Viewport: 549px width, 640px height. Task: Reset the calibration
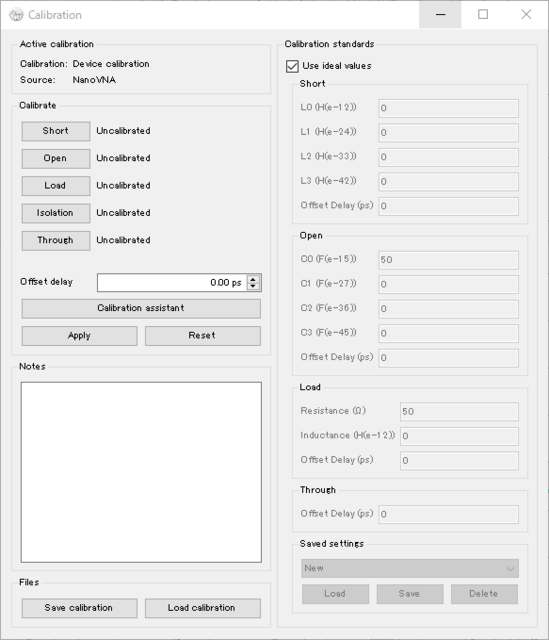pyautogui.click(x=203, y=336)
